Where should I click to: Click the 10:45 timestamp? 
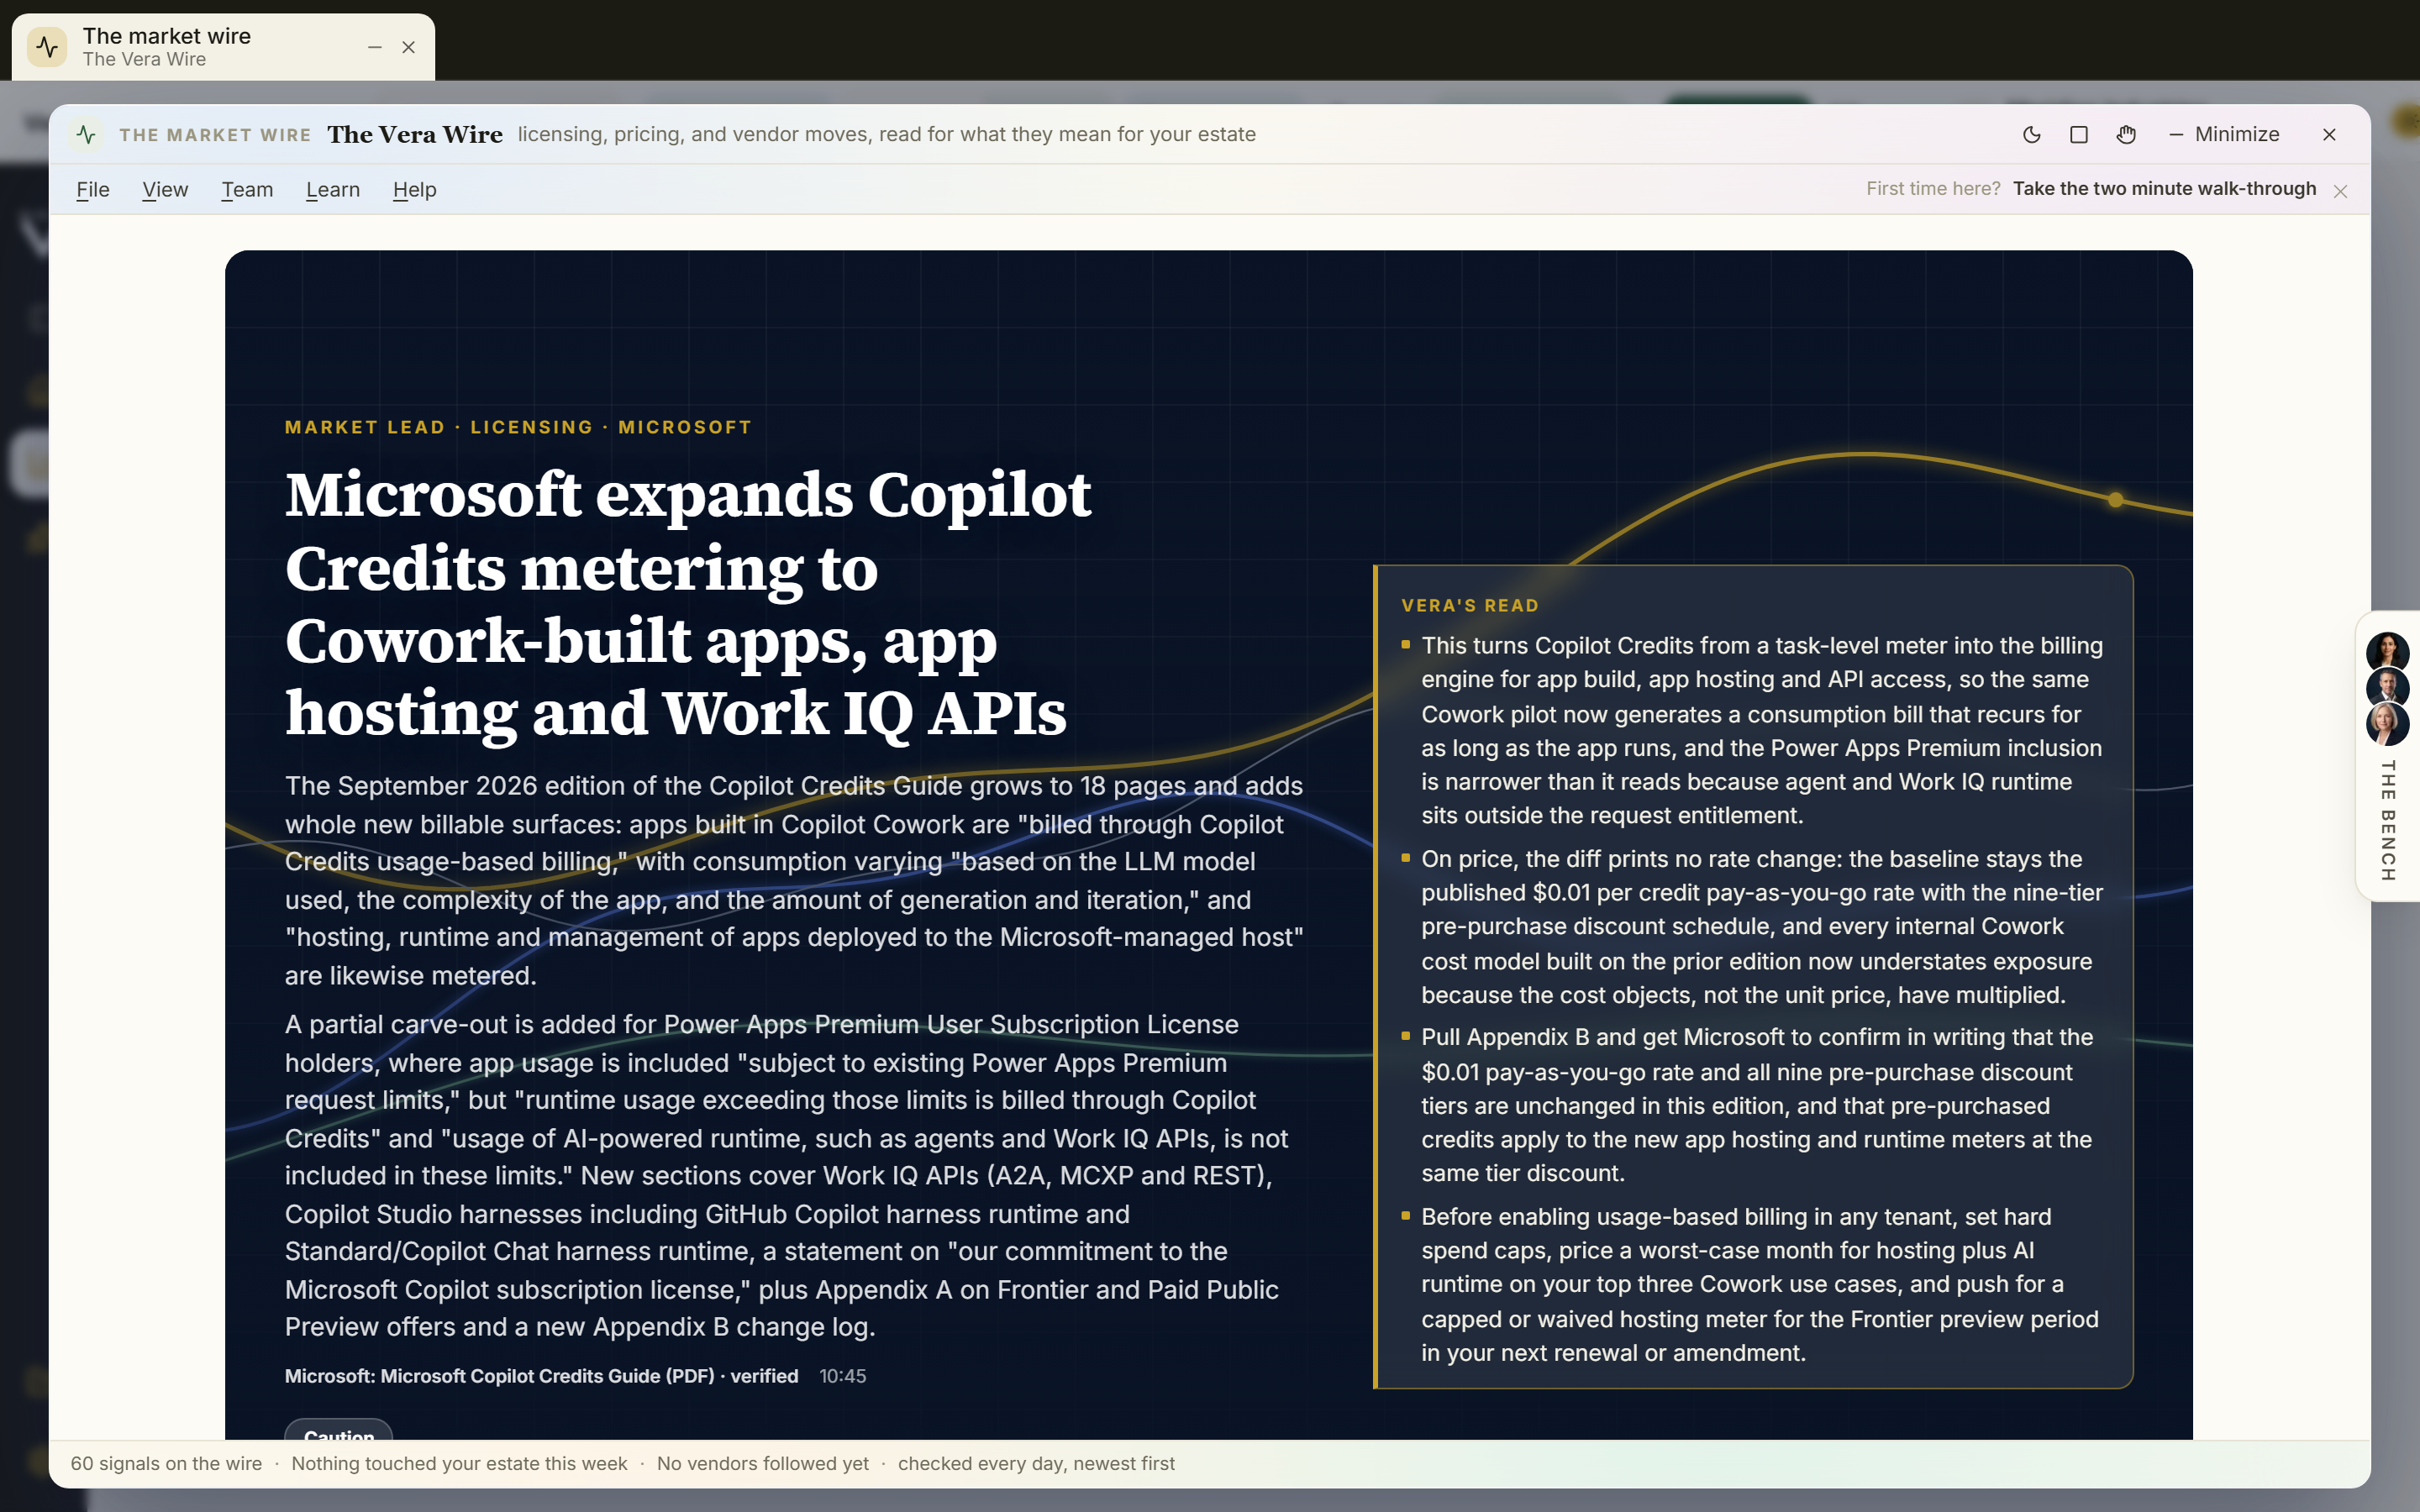(842, 1376)
